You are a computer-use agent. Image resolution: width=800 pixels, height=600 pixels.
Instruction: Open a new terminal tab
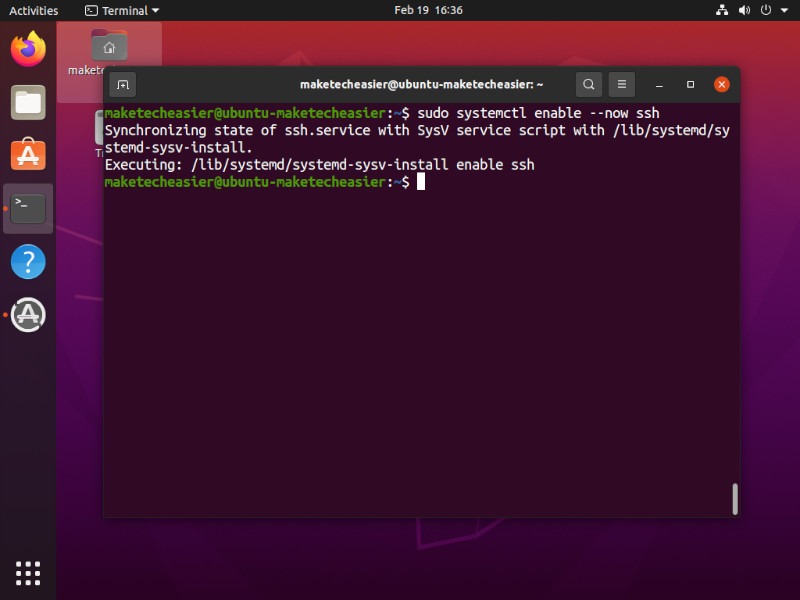[x=121, y=84]
